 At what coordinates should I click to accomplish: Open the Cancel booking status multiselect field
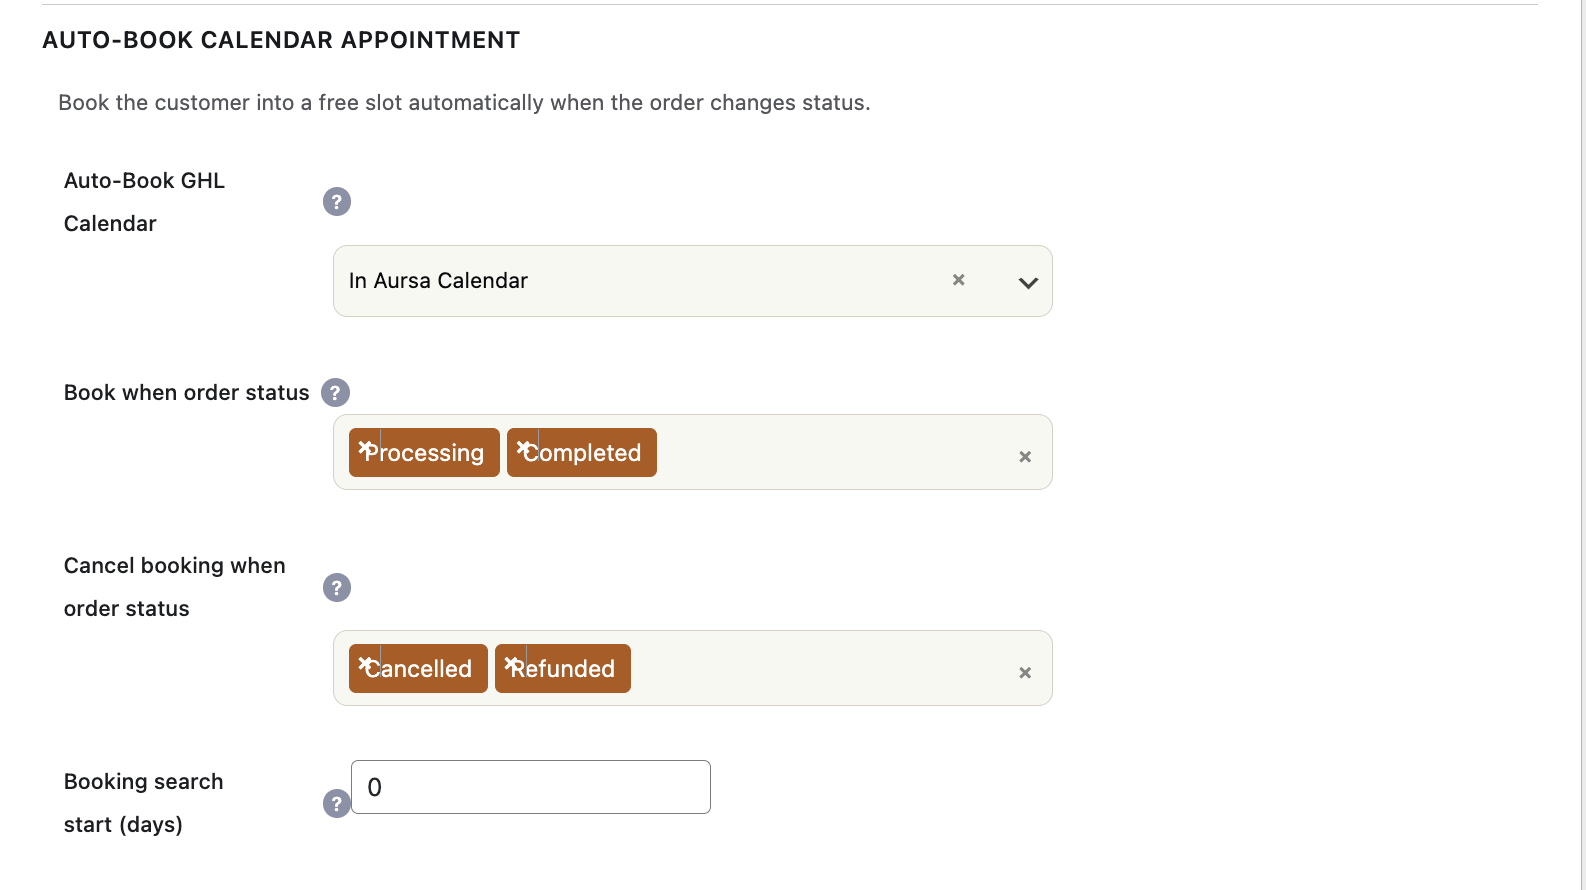pyautogui.click(x=692, y=668)
